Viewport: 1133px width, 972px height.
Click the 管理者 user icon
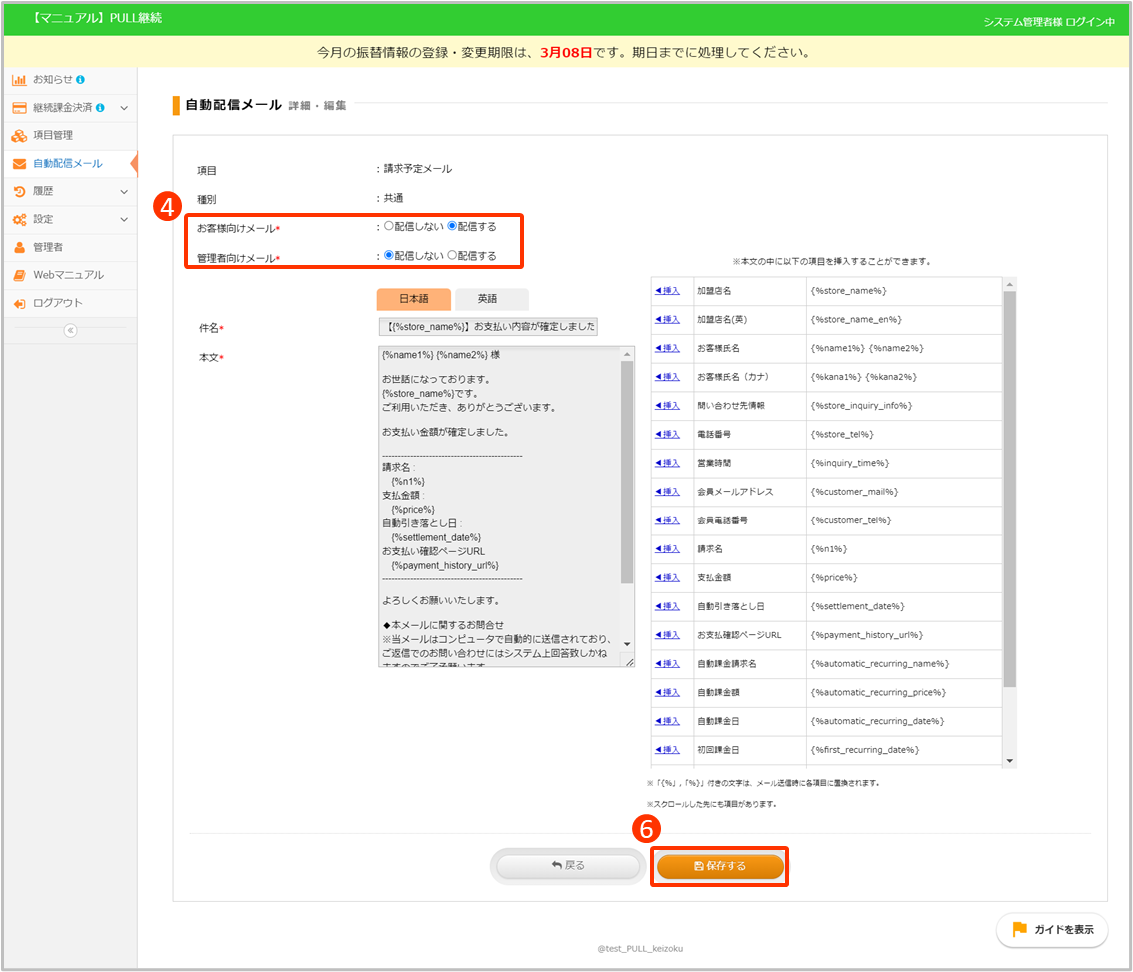point(19,247)
